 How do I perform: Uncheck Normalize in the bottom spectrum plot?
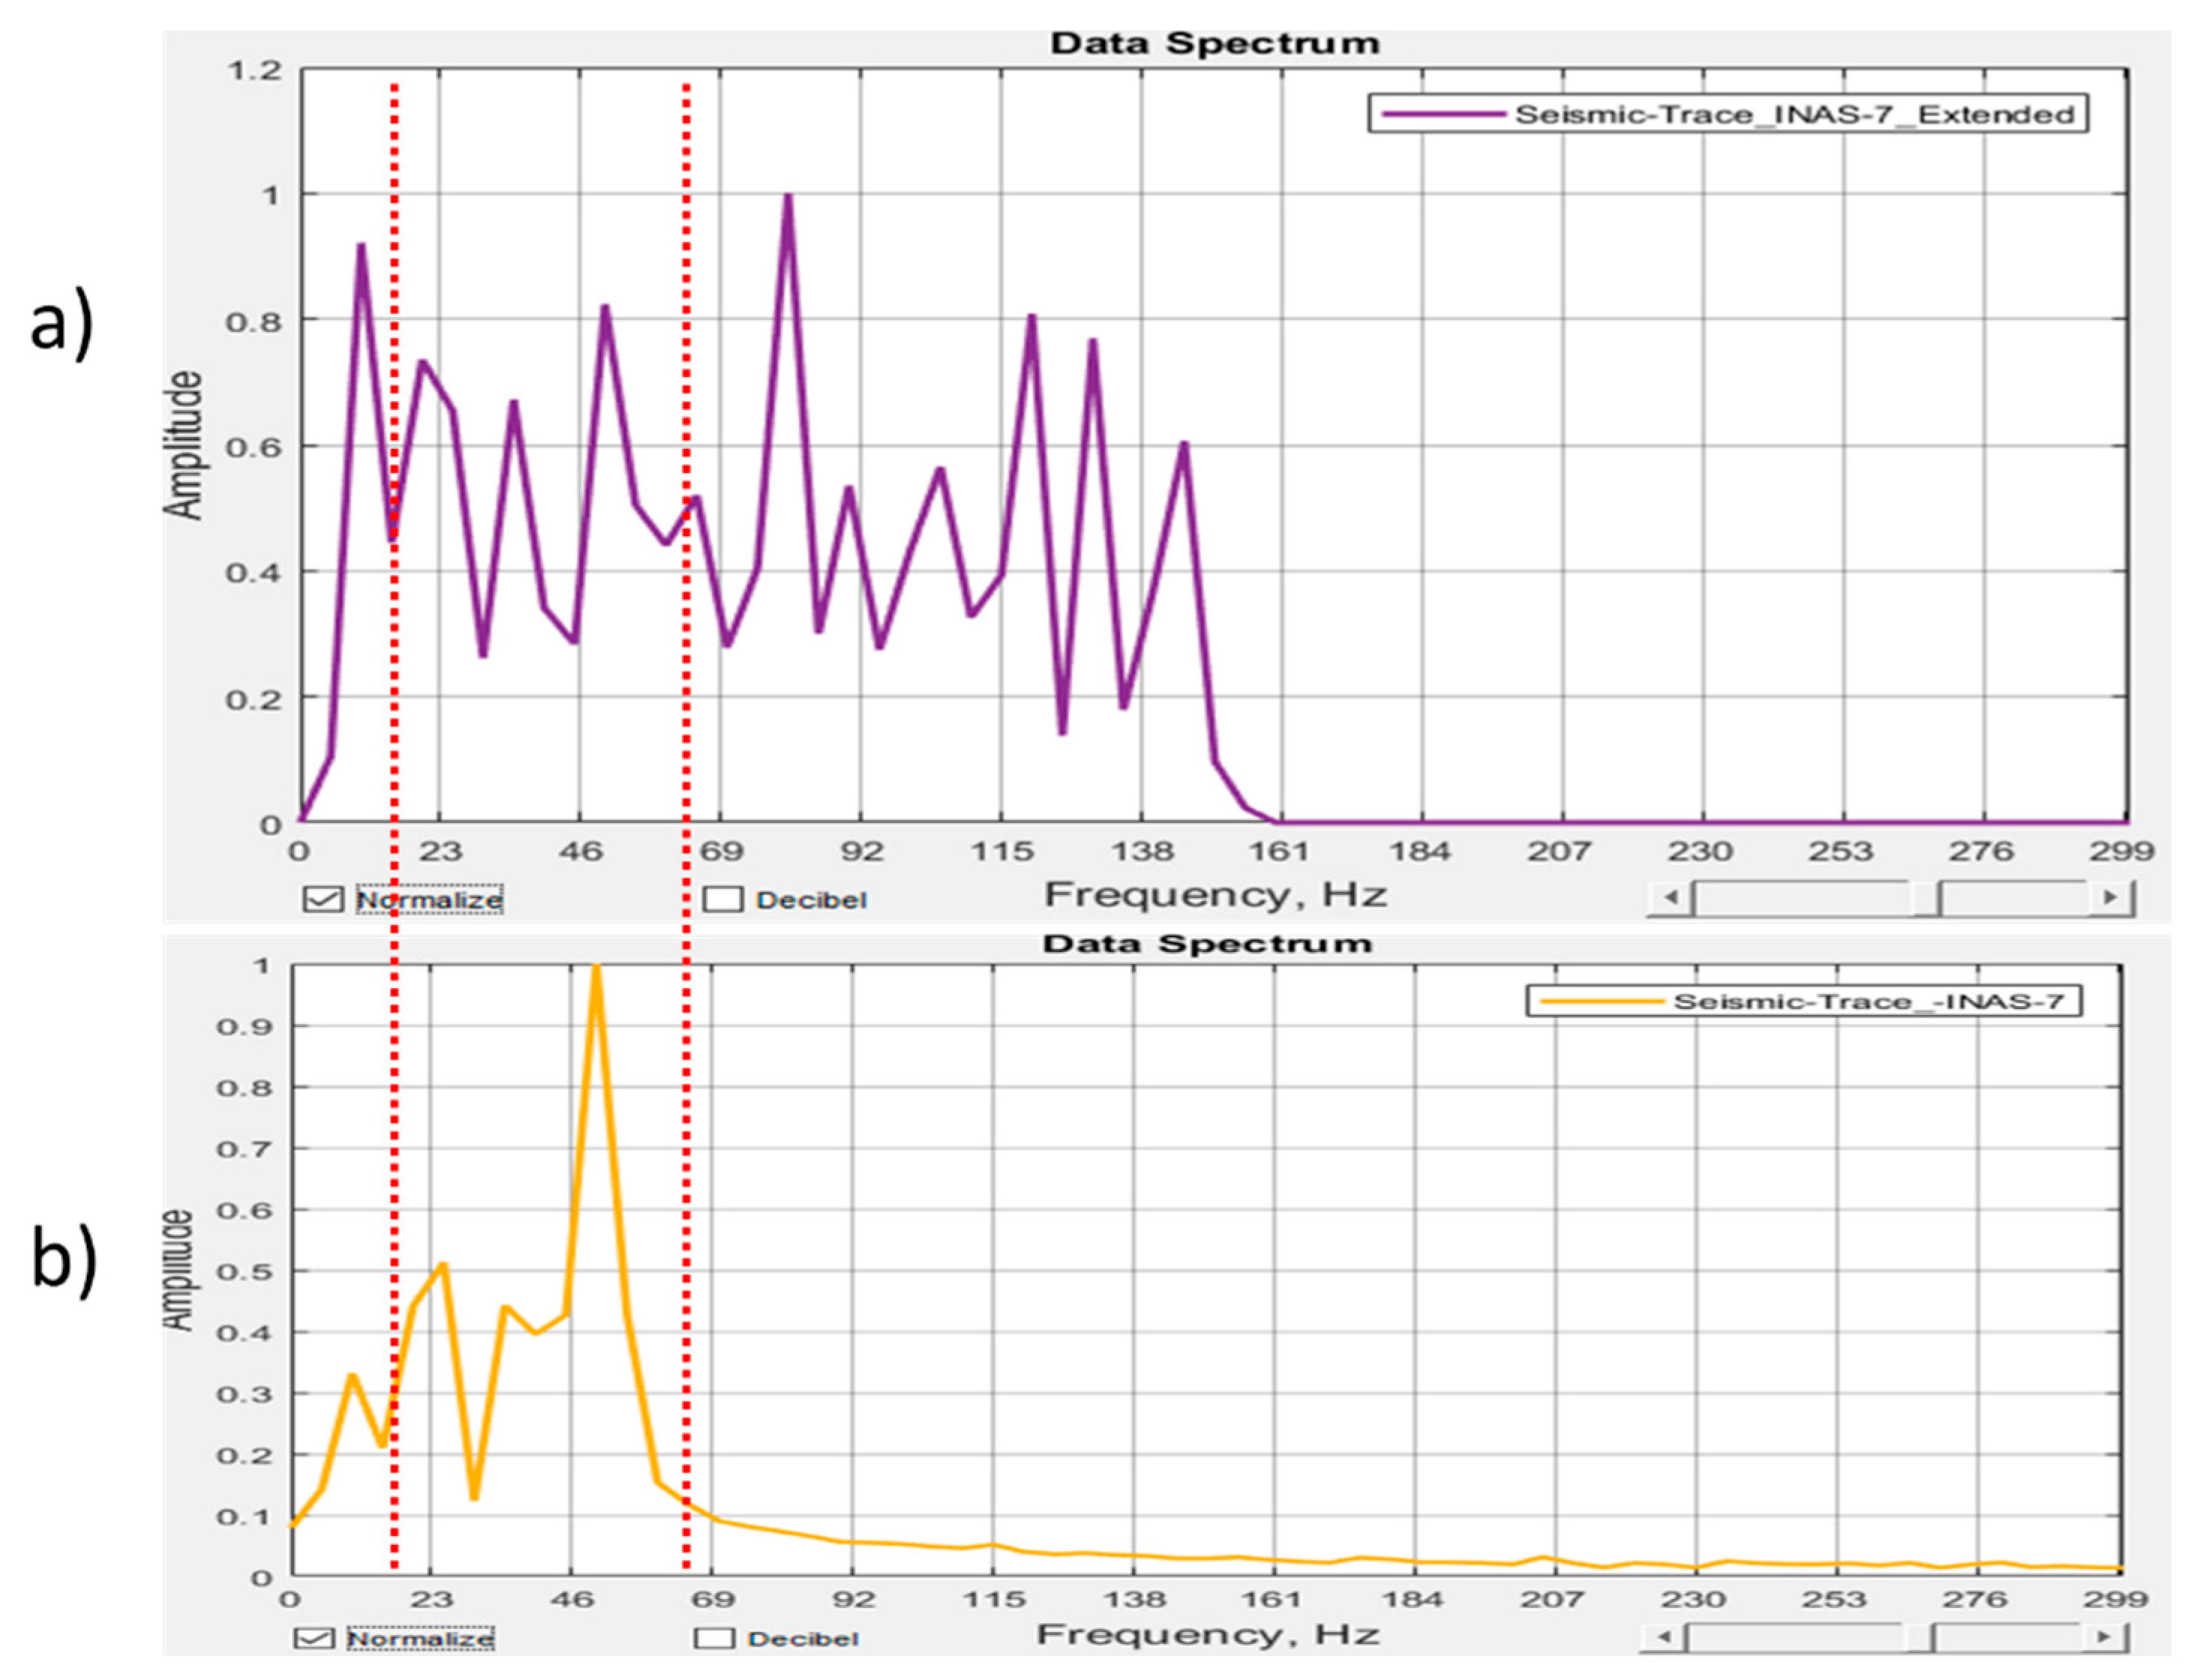(314, 1638)
